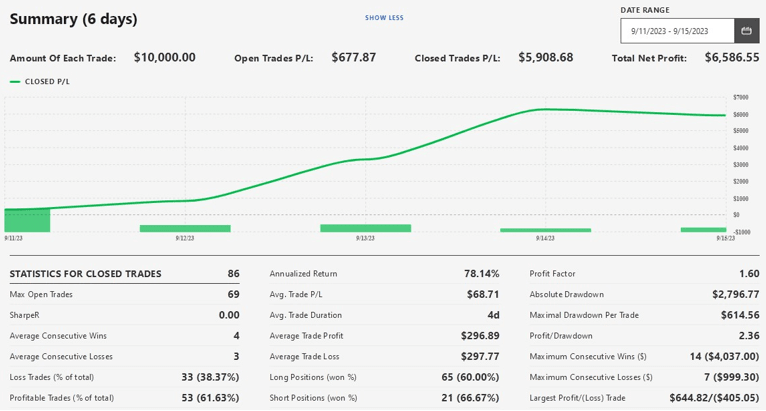Screen dimensions: 766x411
Task: Click the date range input field
Action: (x=677, y=31)
